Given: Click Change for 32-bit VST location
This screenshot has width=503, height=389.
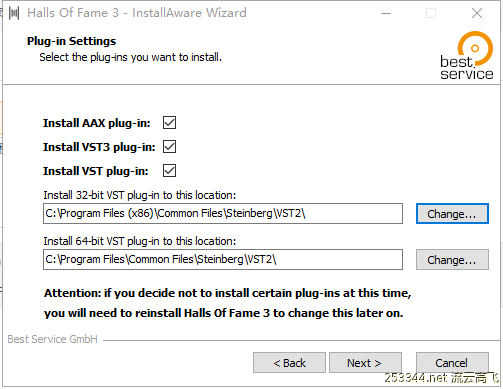Looking at the screenshot, I should [452, 214].
